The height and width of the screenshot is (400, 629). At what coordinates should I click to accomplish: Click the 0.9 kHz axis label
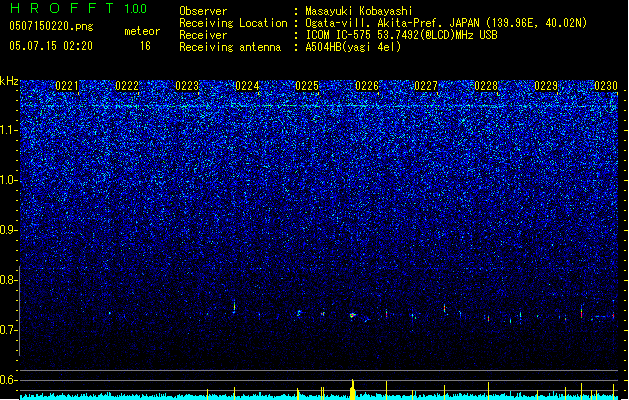pos(8,230)
